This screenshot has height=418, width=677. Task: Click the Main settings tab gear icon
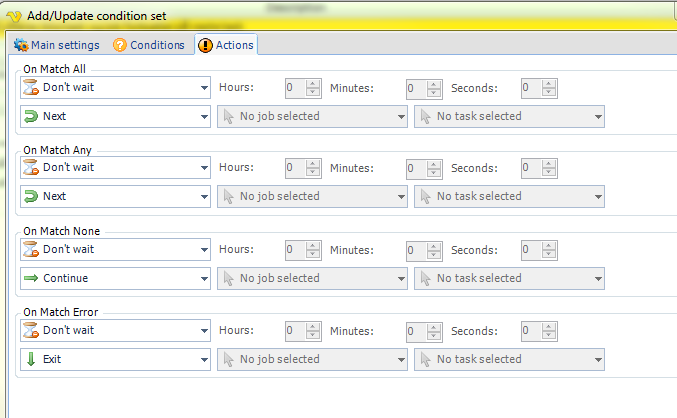pos(21,45)
